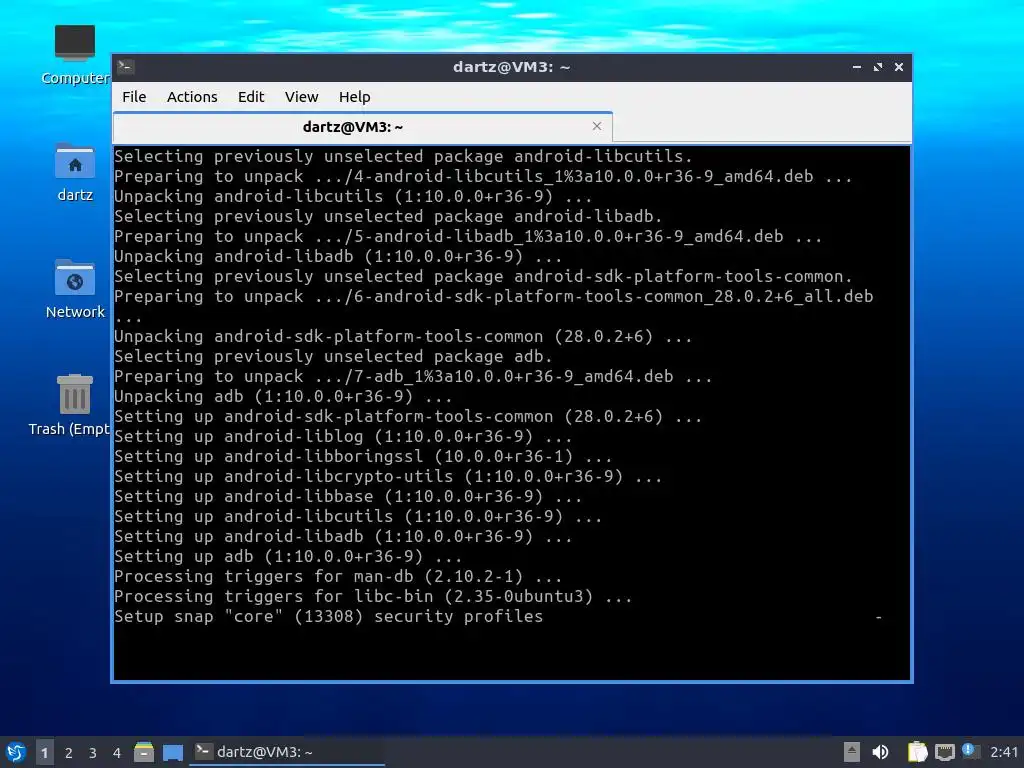Select the dartz@VM3: ~ terminal tab
The width and height of the screenshot is (1024, 768).
click(362, 127)
